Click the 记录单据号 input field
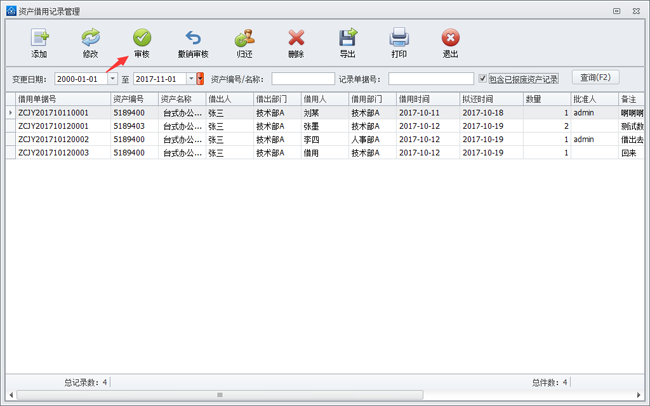Viewport: 650px width, 406px height. coord(431,79)
